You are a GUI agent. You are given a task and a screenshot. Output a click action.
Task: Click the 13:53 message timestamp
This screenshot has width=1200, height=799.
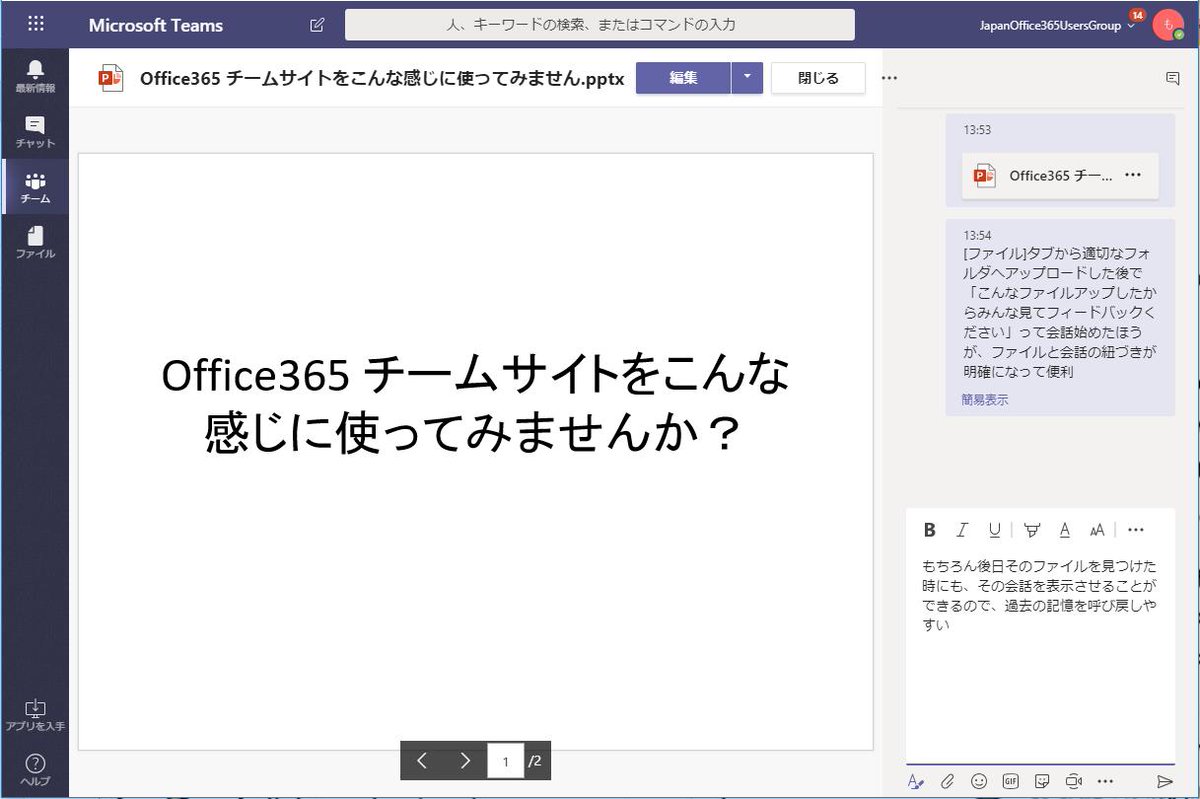point(977,130)
